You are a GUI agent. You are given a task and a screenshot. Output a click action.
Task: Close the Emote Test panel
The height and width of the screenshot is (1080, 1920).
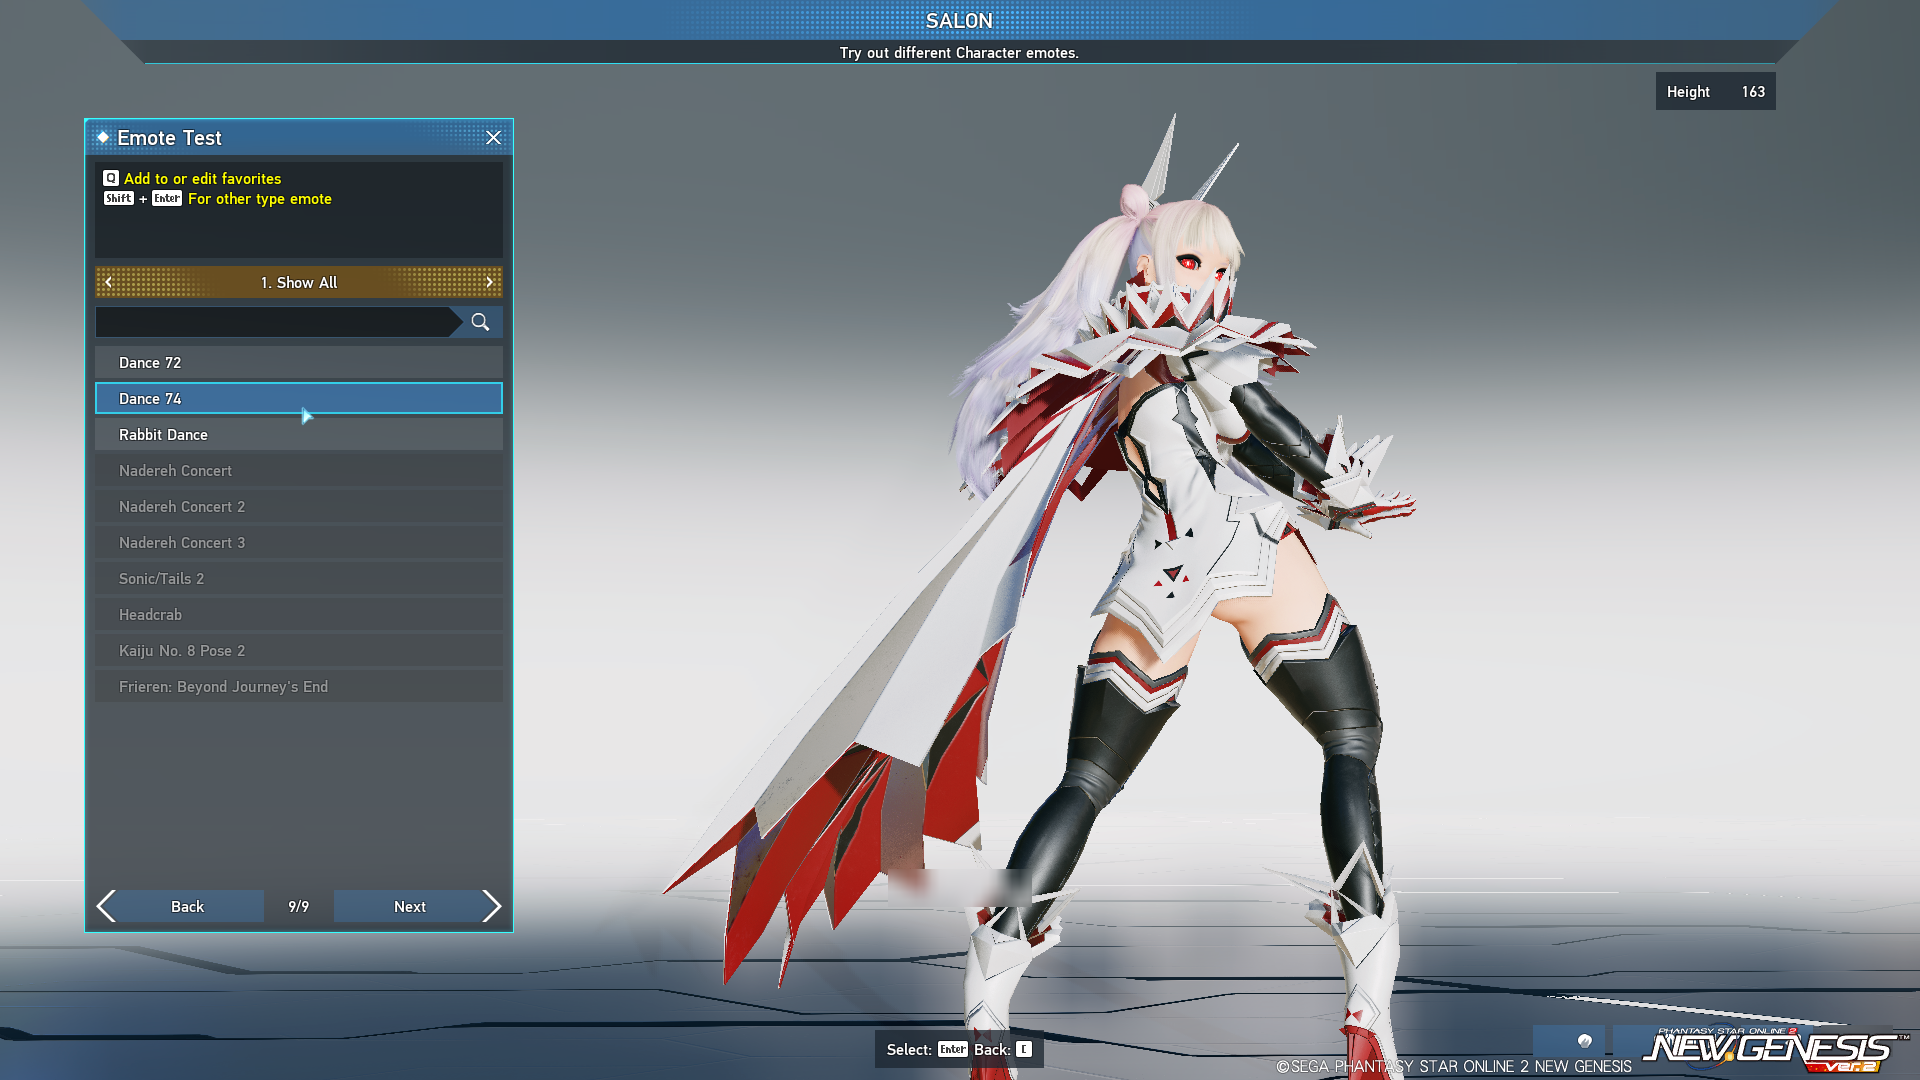point(493,138)
